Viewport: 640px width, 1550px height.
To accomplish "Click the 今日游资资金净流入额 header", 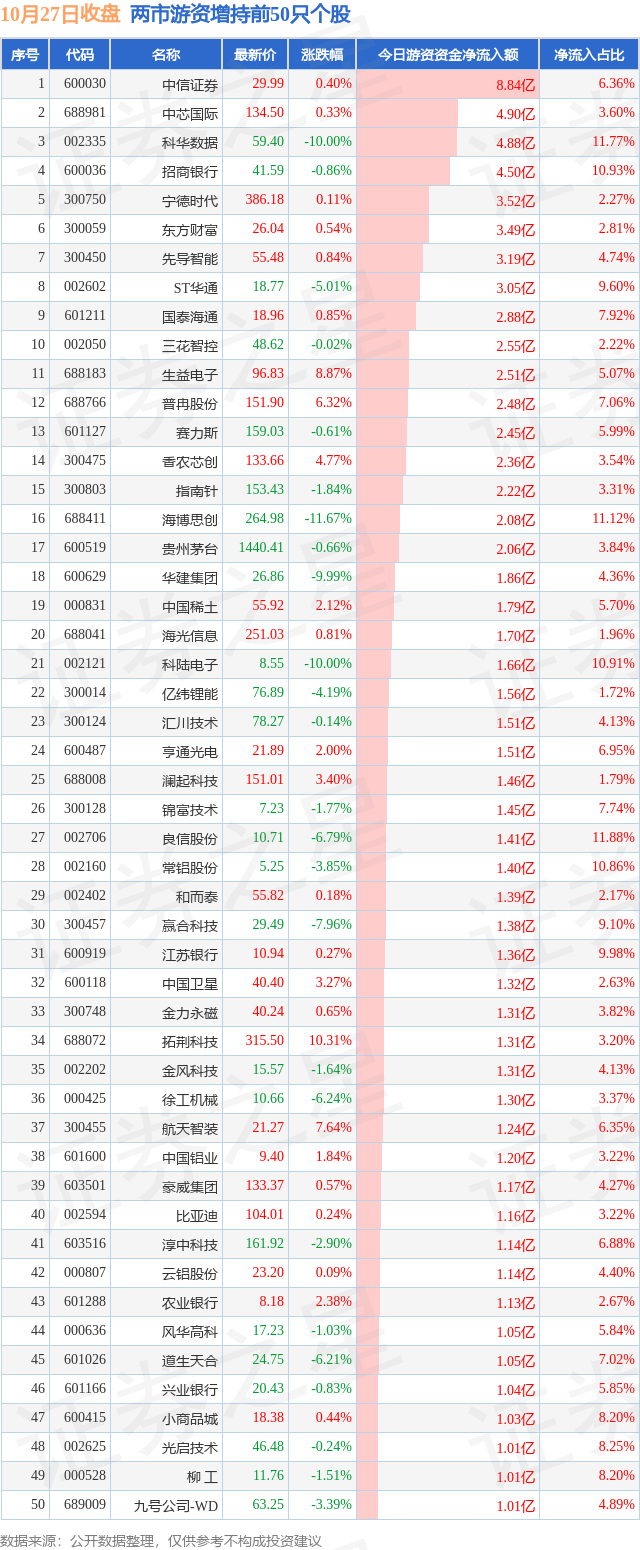I will coord(447,55).
